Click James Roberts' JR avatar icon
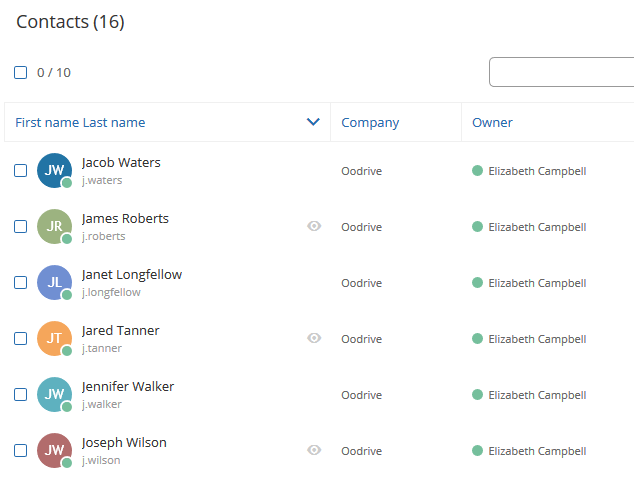 click(54, 226)
